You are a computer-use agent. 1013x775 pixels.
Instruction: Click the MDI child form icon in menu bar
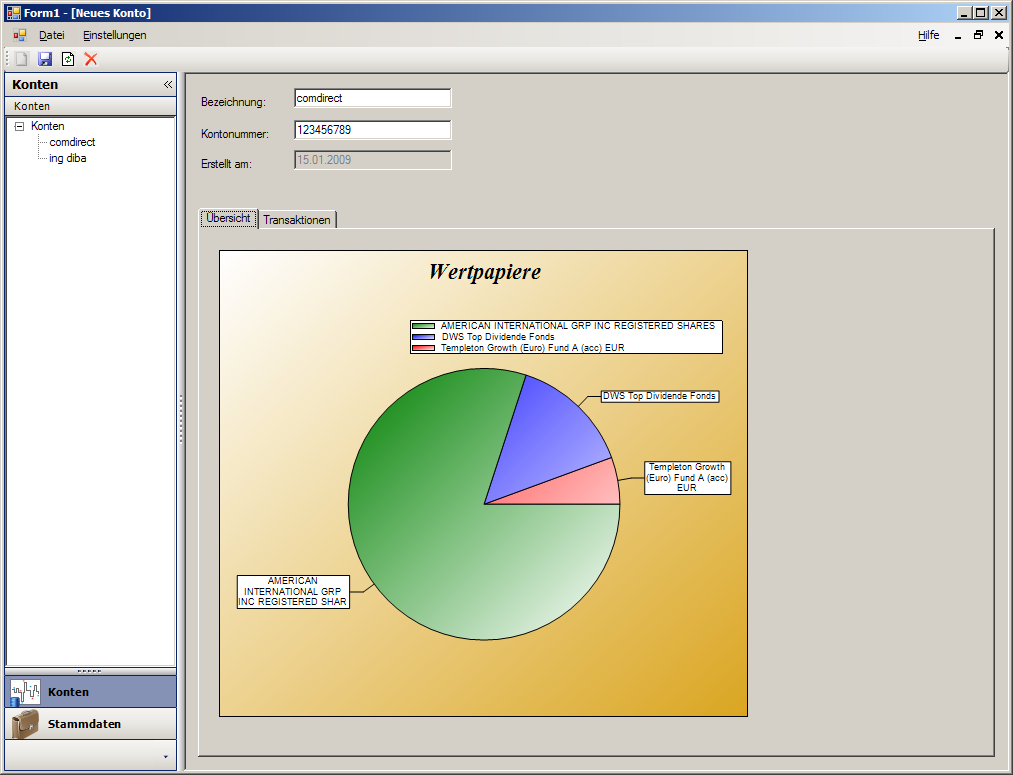click(20, 35)
